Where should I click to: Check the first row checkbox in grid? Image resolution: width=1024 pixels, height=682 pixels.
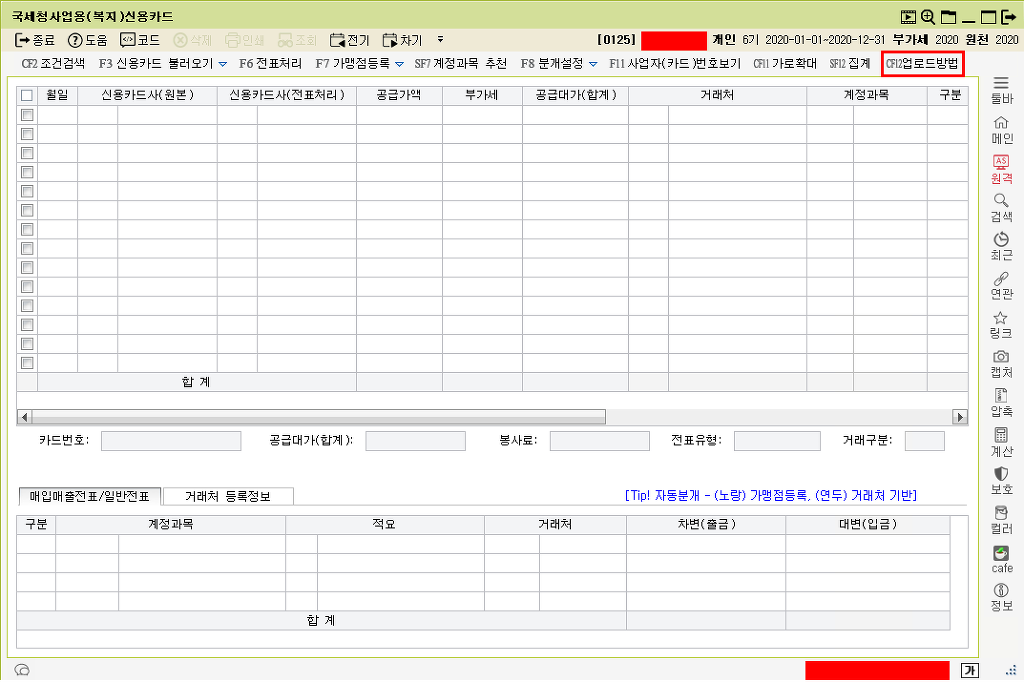point(27,115)
